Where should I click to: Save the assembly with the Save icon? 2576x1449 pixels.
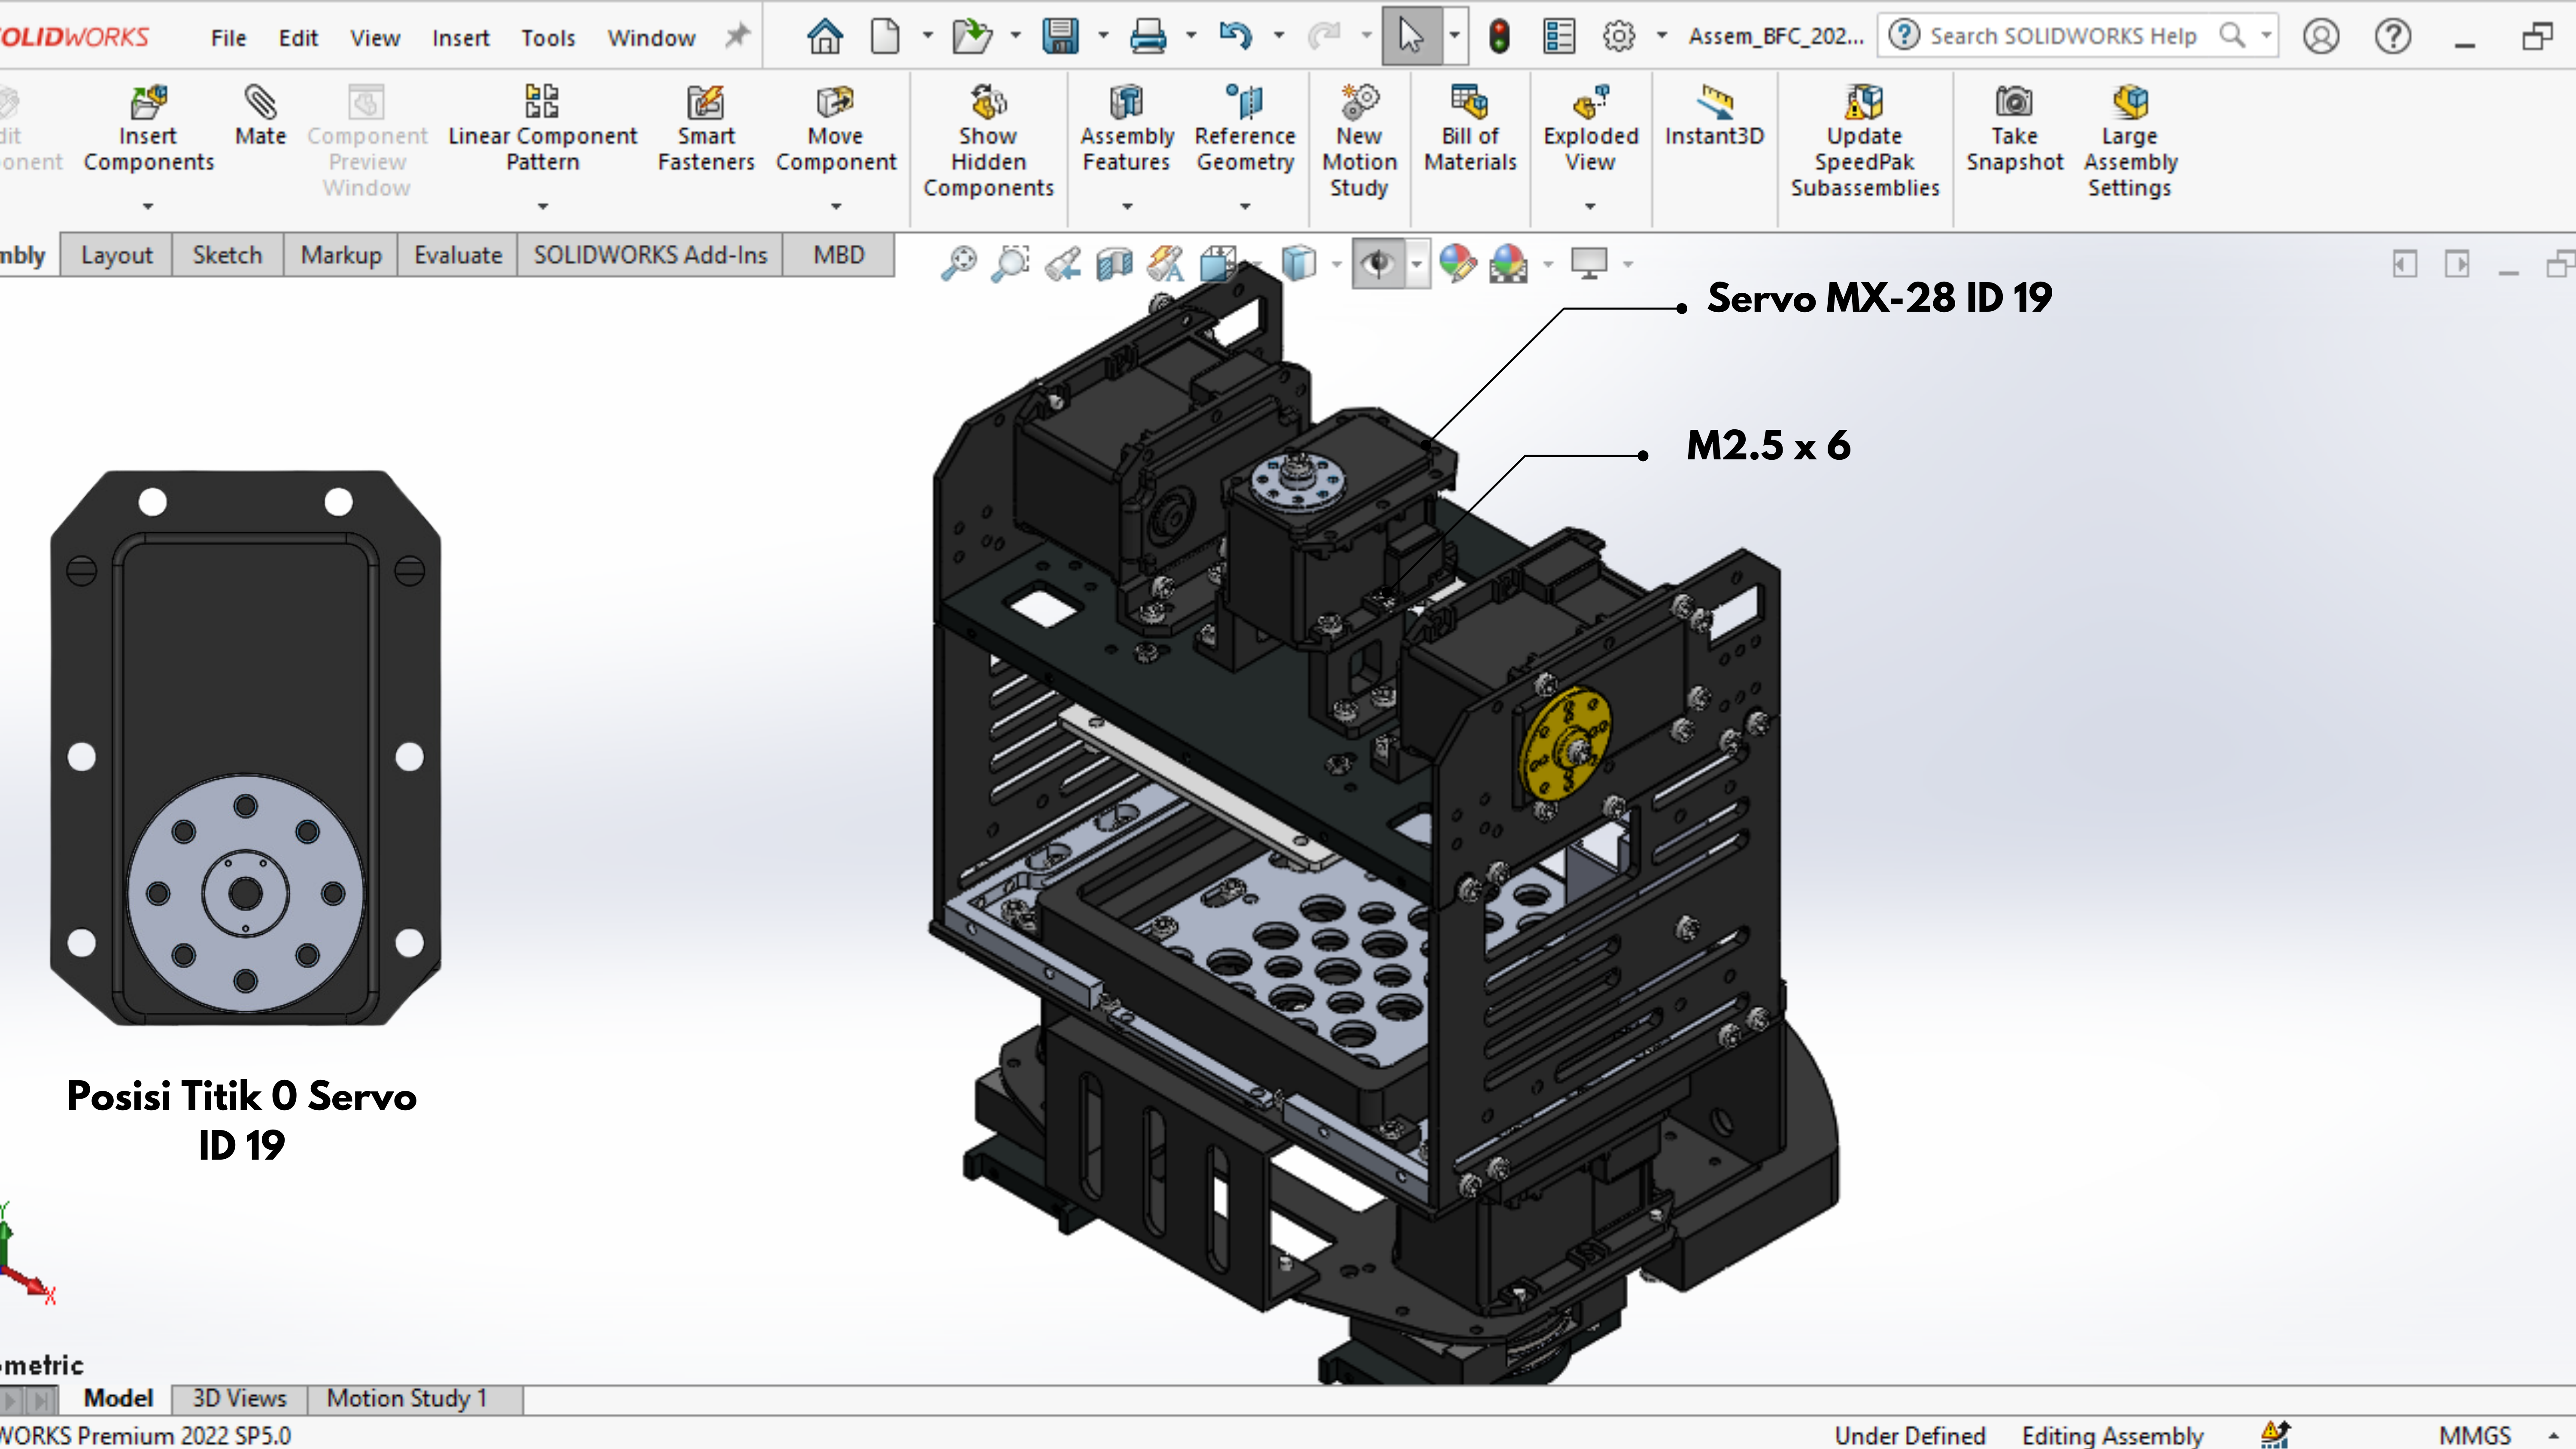pos(1060,37)
